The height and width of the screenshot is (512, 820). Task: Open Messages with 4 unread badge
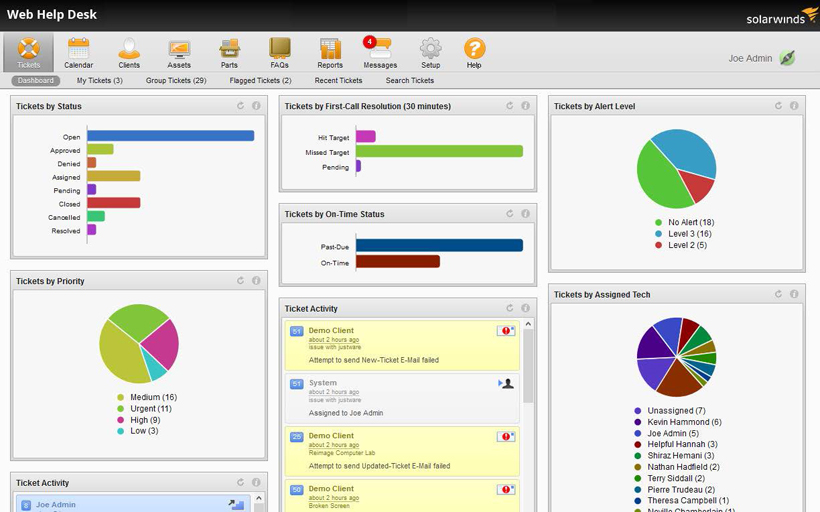[379, 49]
